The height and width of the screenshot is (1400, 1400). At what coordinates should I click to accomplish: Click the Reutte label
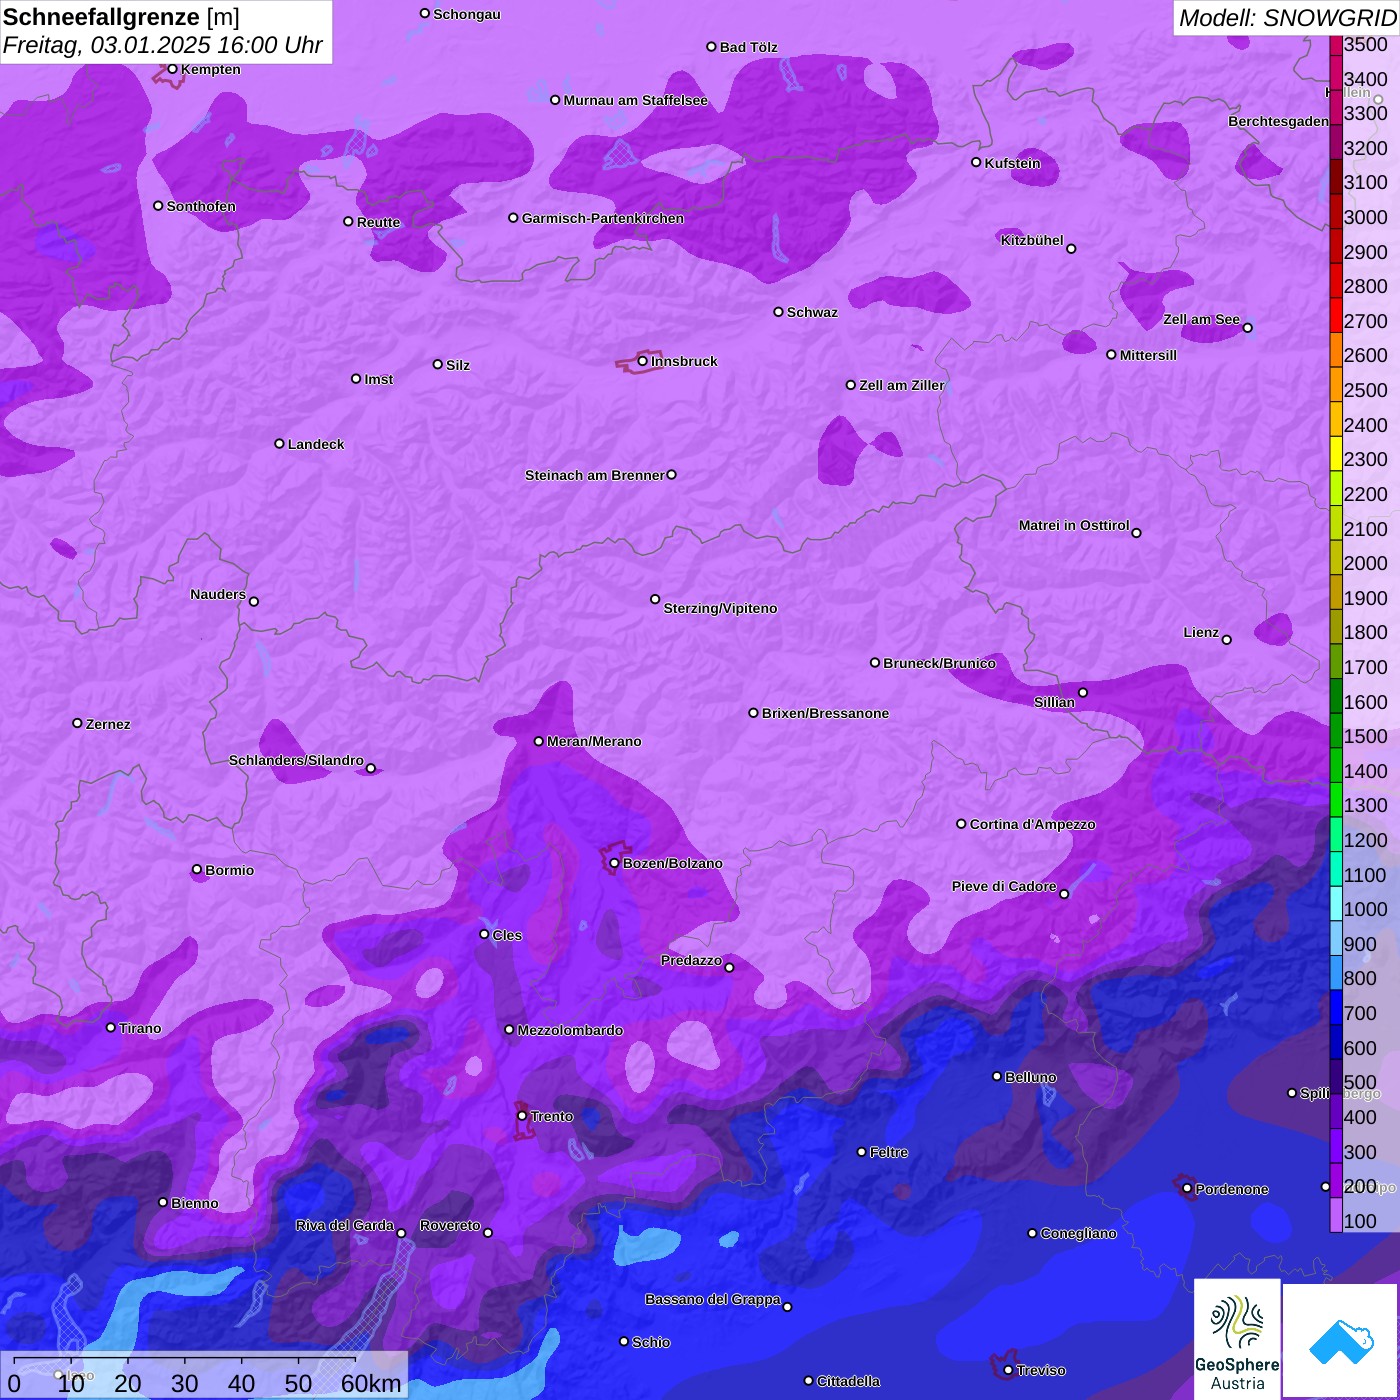(378, 222)
